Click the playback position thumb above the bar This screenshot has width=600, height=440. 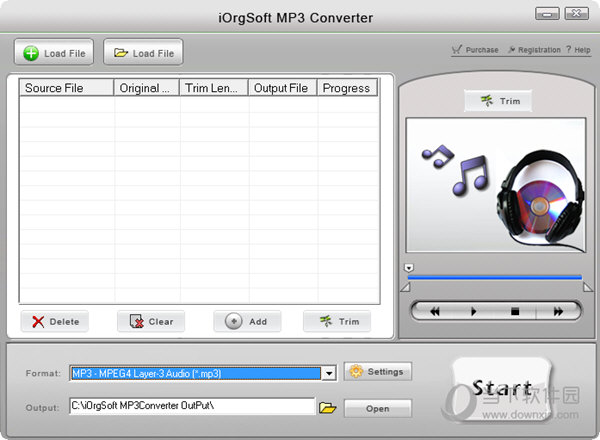[x=409, y=267]
